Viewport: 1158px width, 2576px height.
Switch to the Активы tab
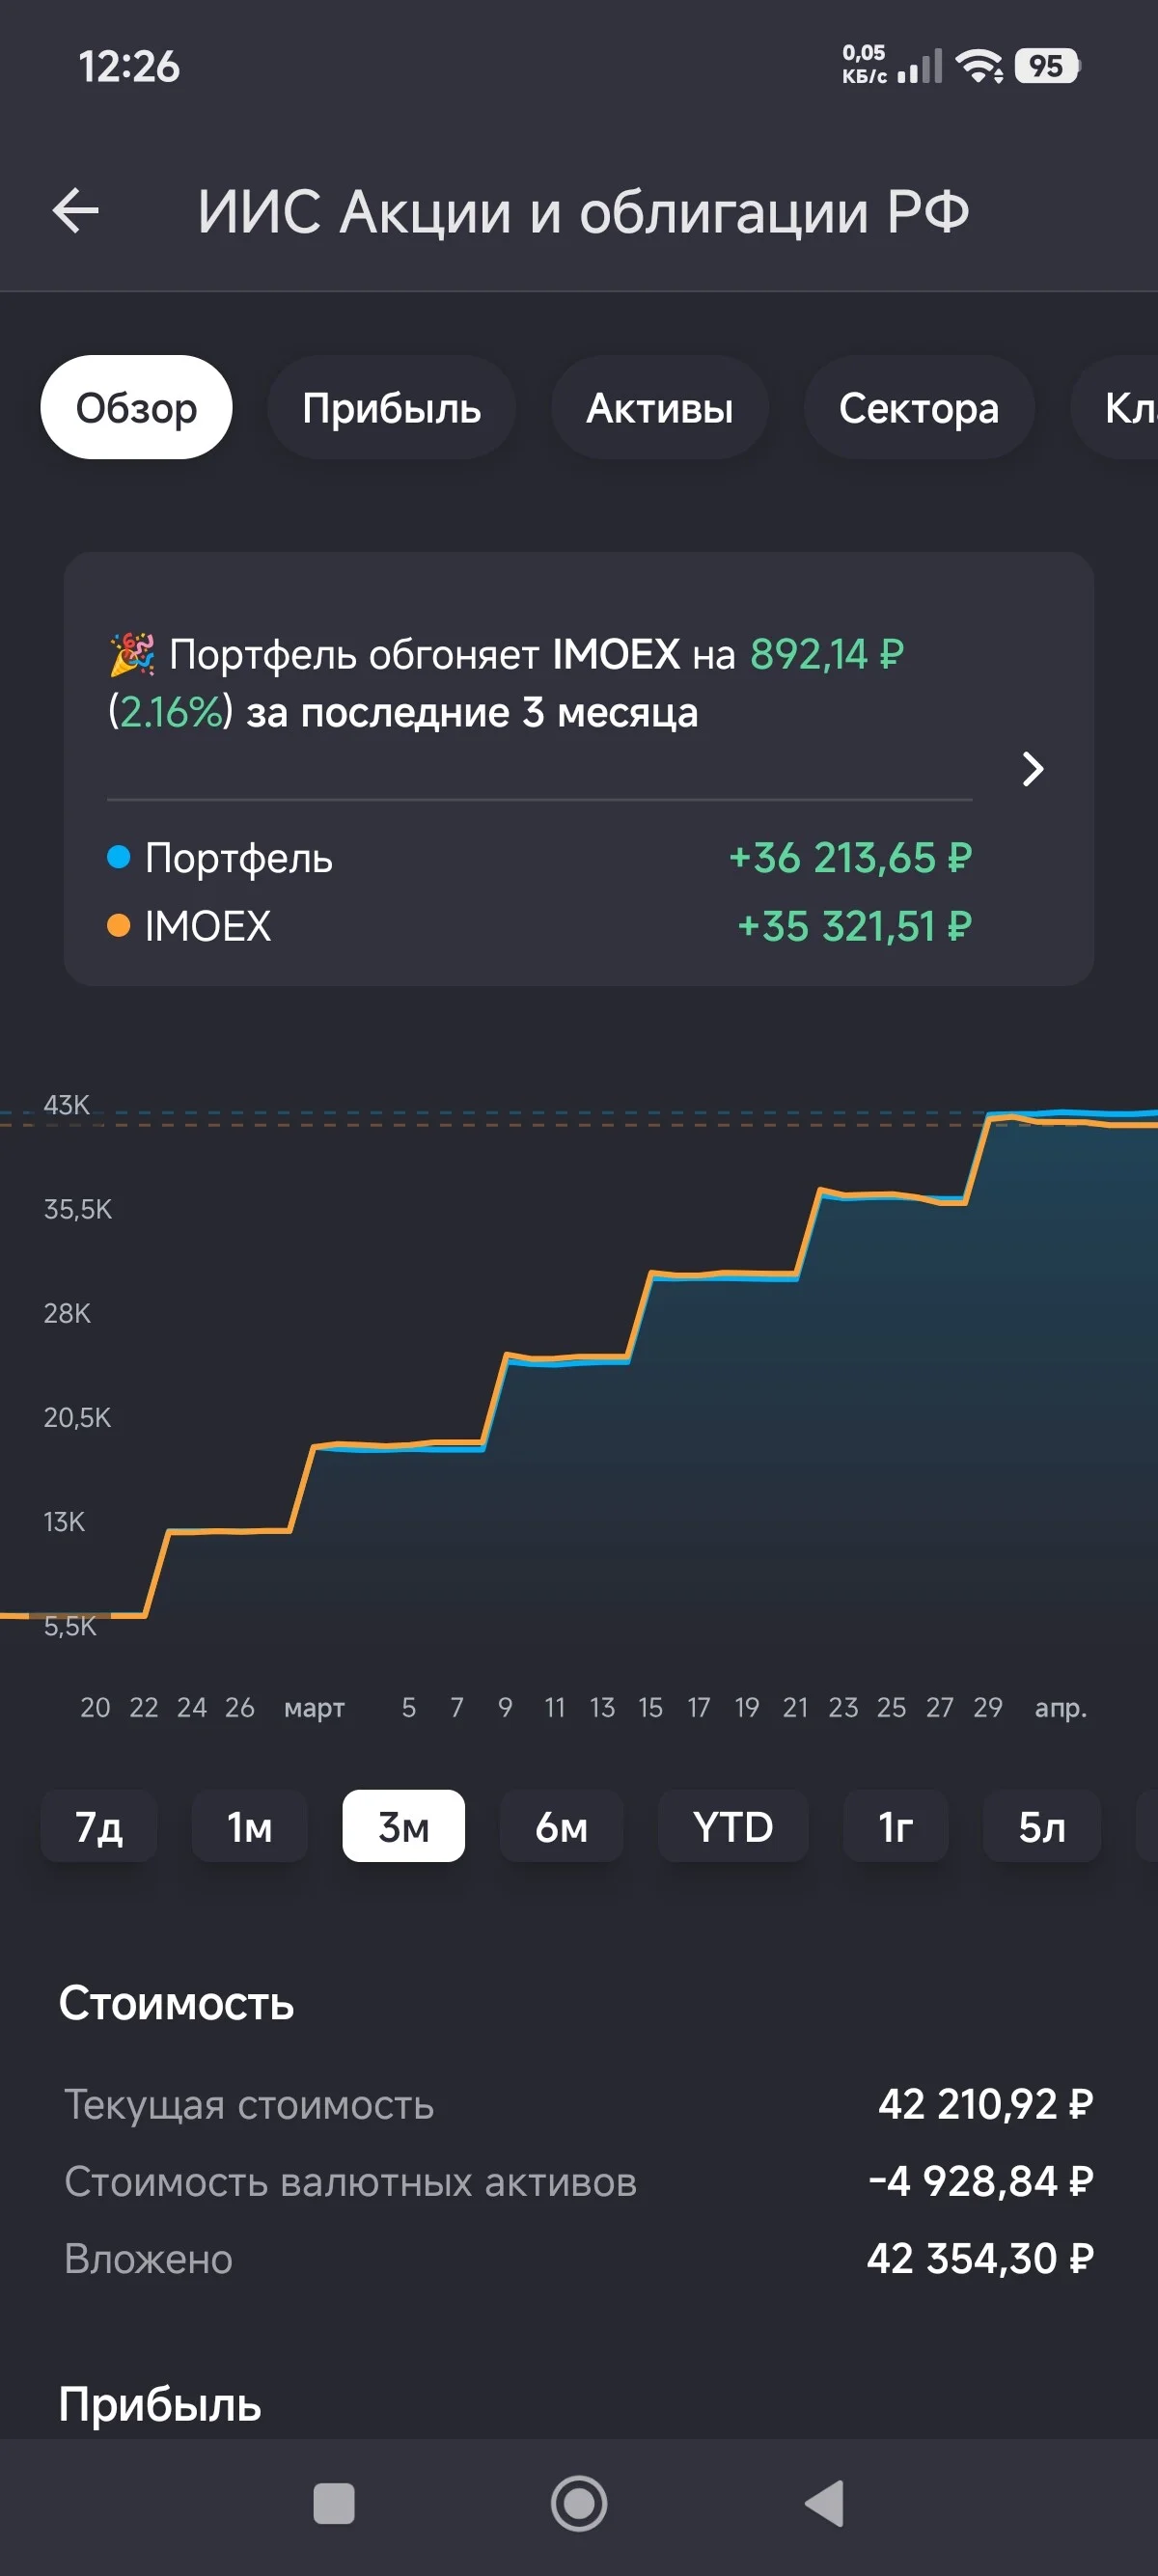click(660, 407)
